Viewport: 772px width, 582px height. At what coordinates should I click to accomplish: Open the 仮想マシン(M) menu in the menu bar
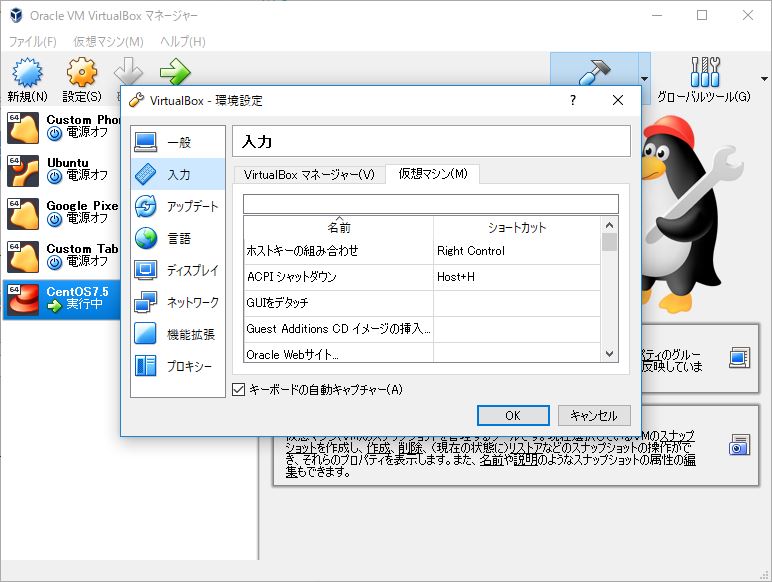(x=108, y=42)
